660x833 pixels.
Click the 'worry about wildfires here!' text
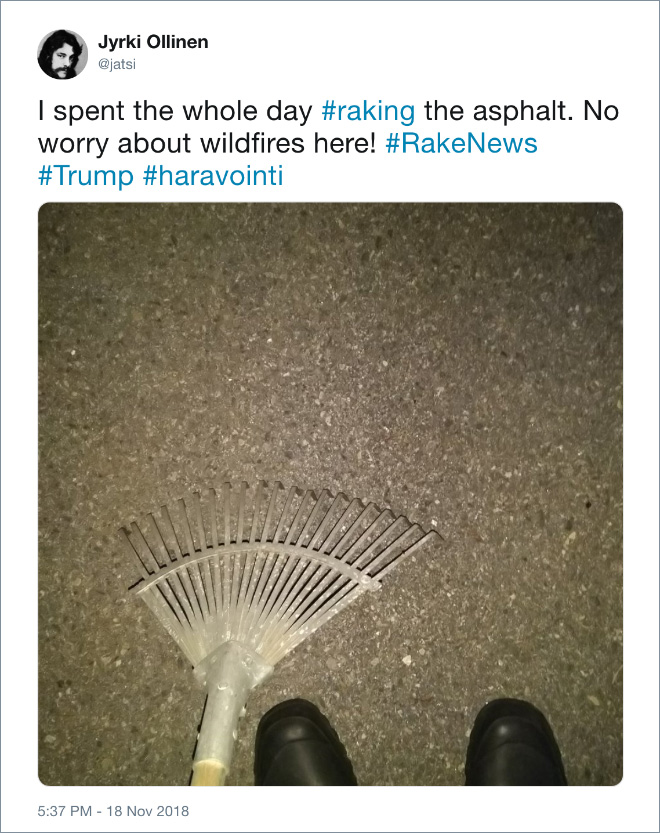point(207,143)
